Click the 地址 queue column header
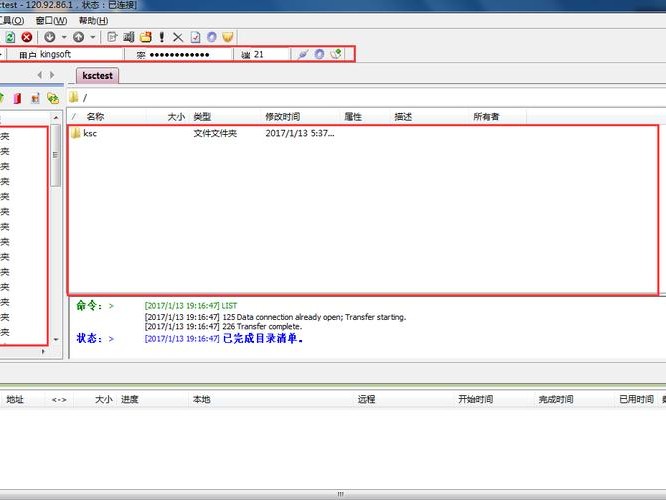Screen dimensions: 666x500 tap(15, 399)
